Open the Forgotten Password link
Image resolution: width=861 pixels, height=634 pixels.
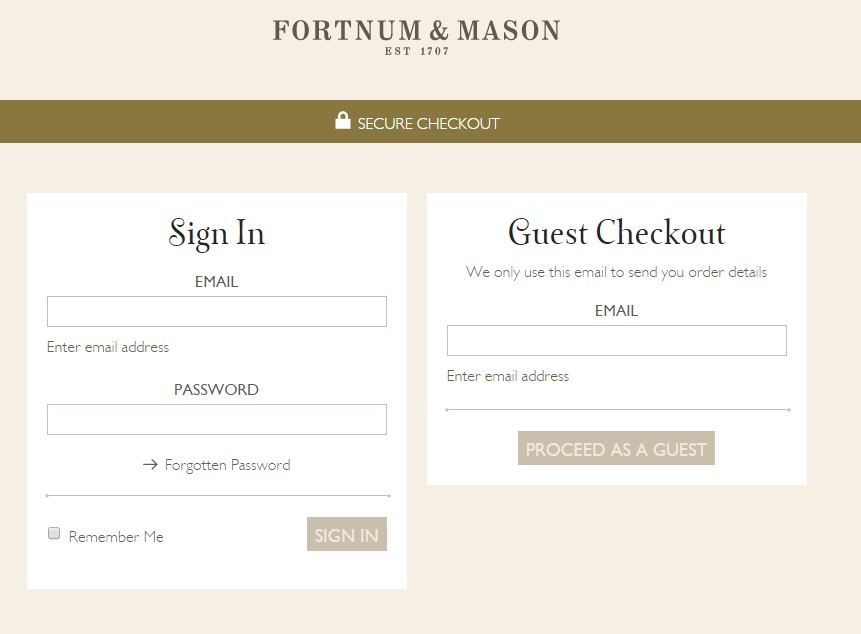tap(228, 464)
